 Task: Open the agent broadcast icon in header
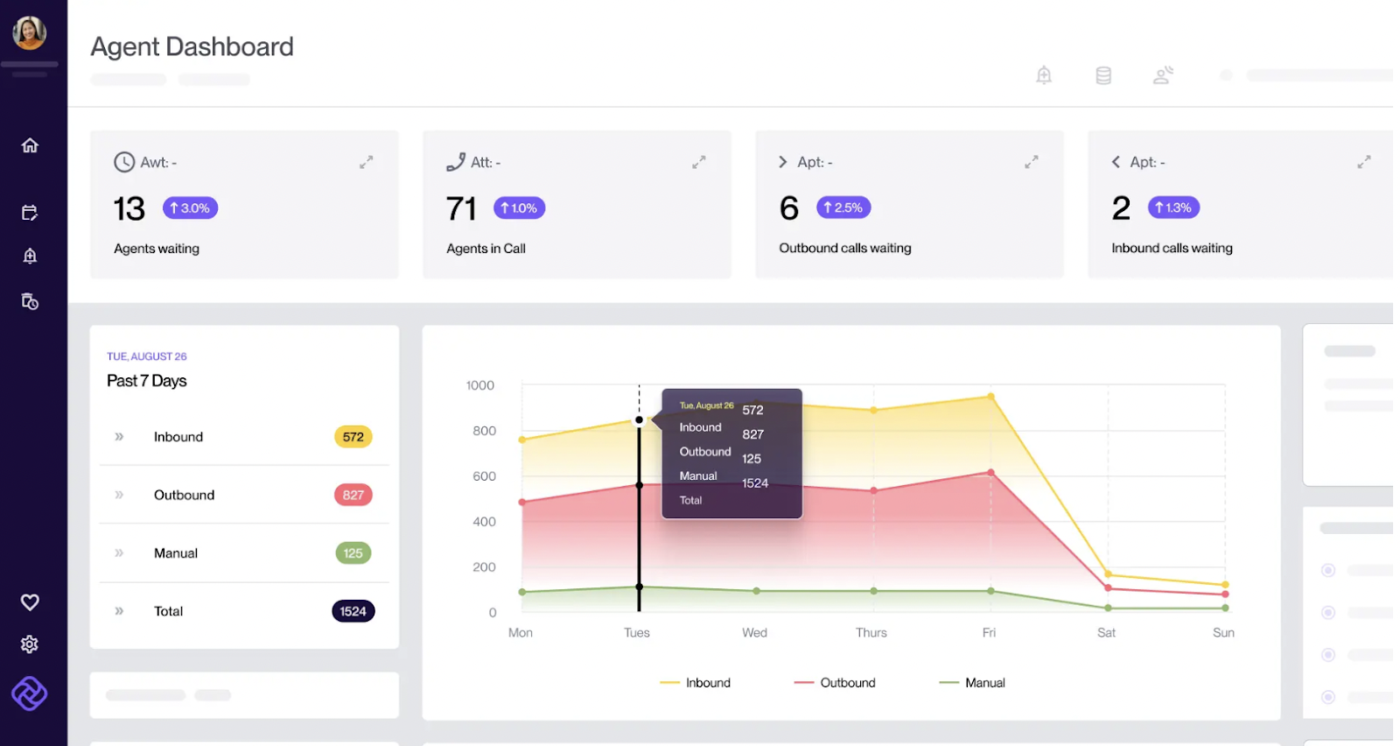tap(1163, 75)
